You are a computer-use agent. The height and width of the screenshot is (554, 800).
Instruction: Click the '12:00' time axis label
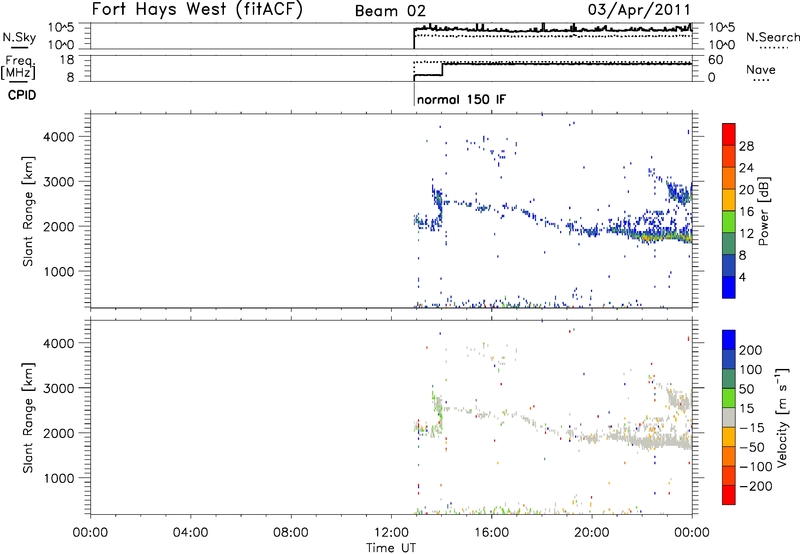point(391,533)
